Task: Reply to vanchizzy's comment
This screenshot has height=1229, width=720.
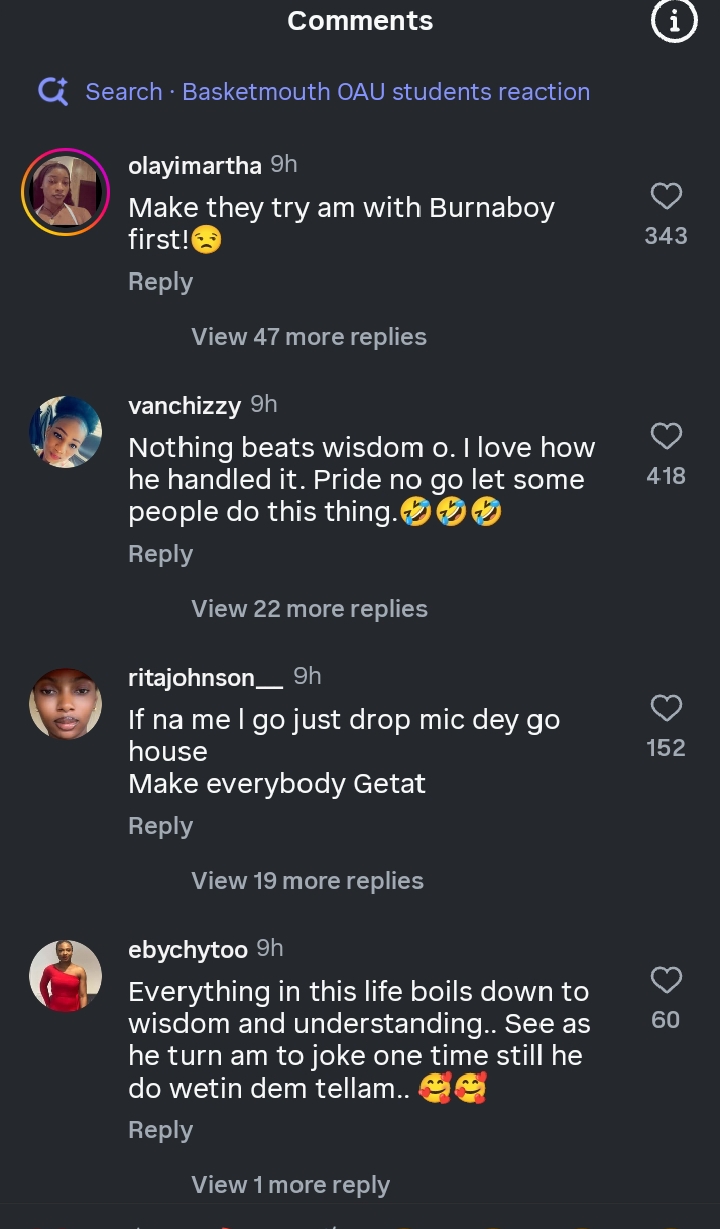Action: (160, 554)
